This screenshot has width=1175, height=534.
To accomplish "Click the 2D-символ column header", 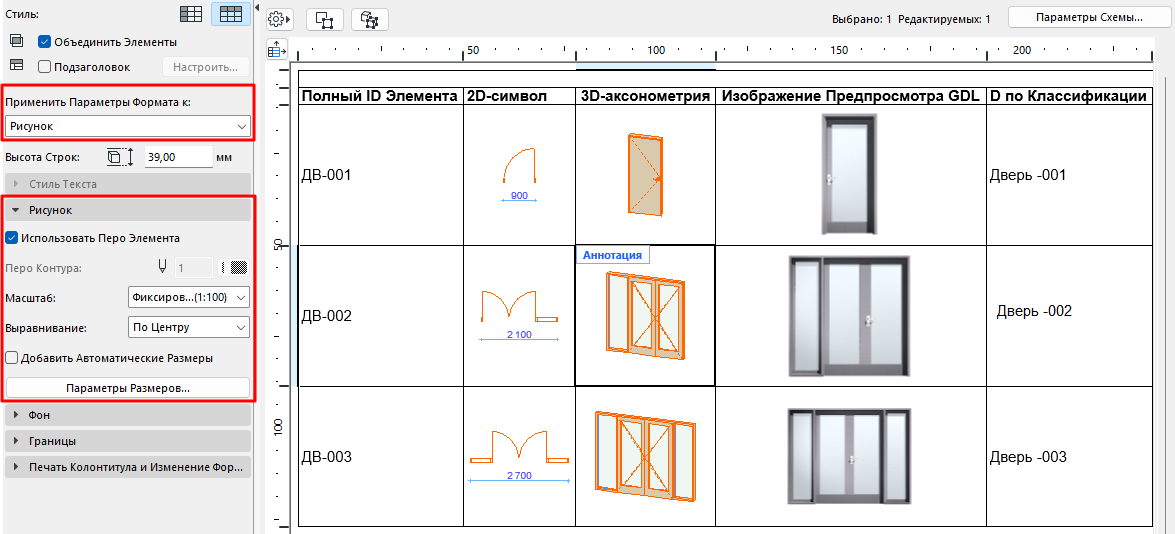I will [519, 97].
